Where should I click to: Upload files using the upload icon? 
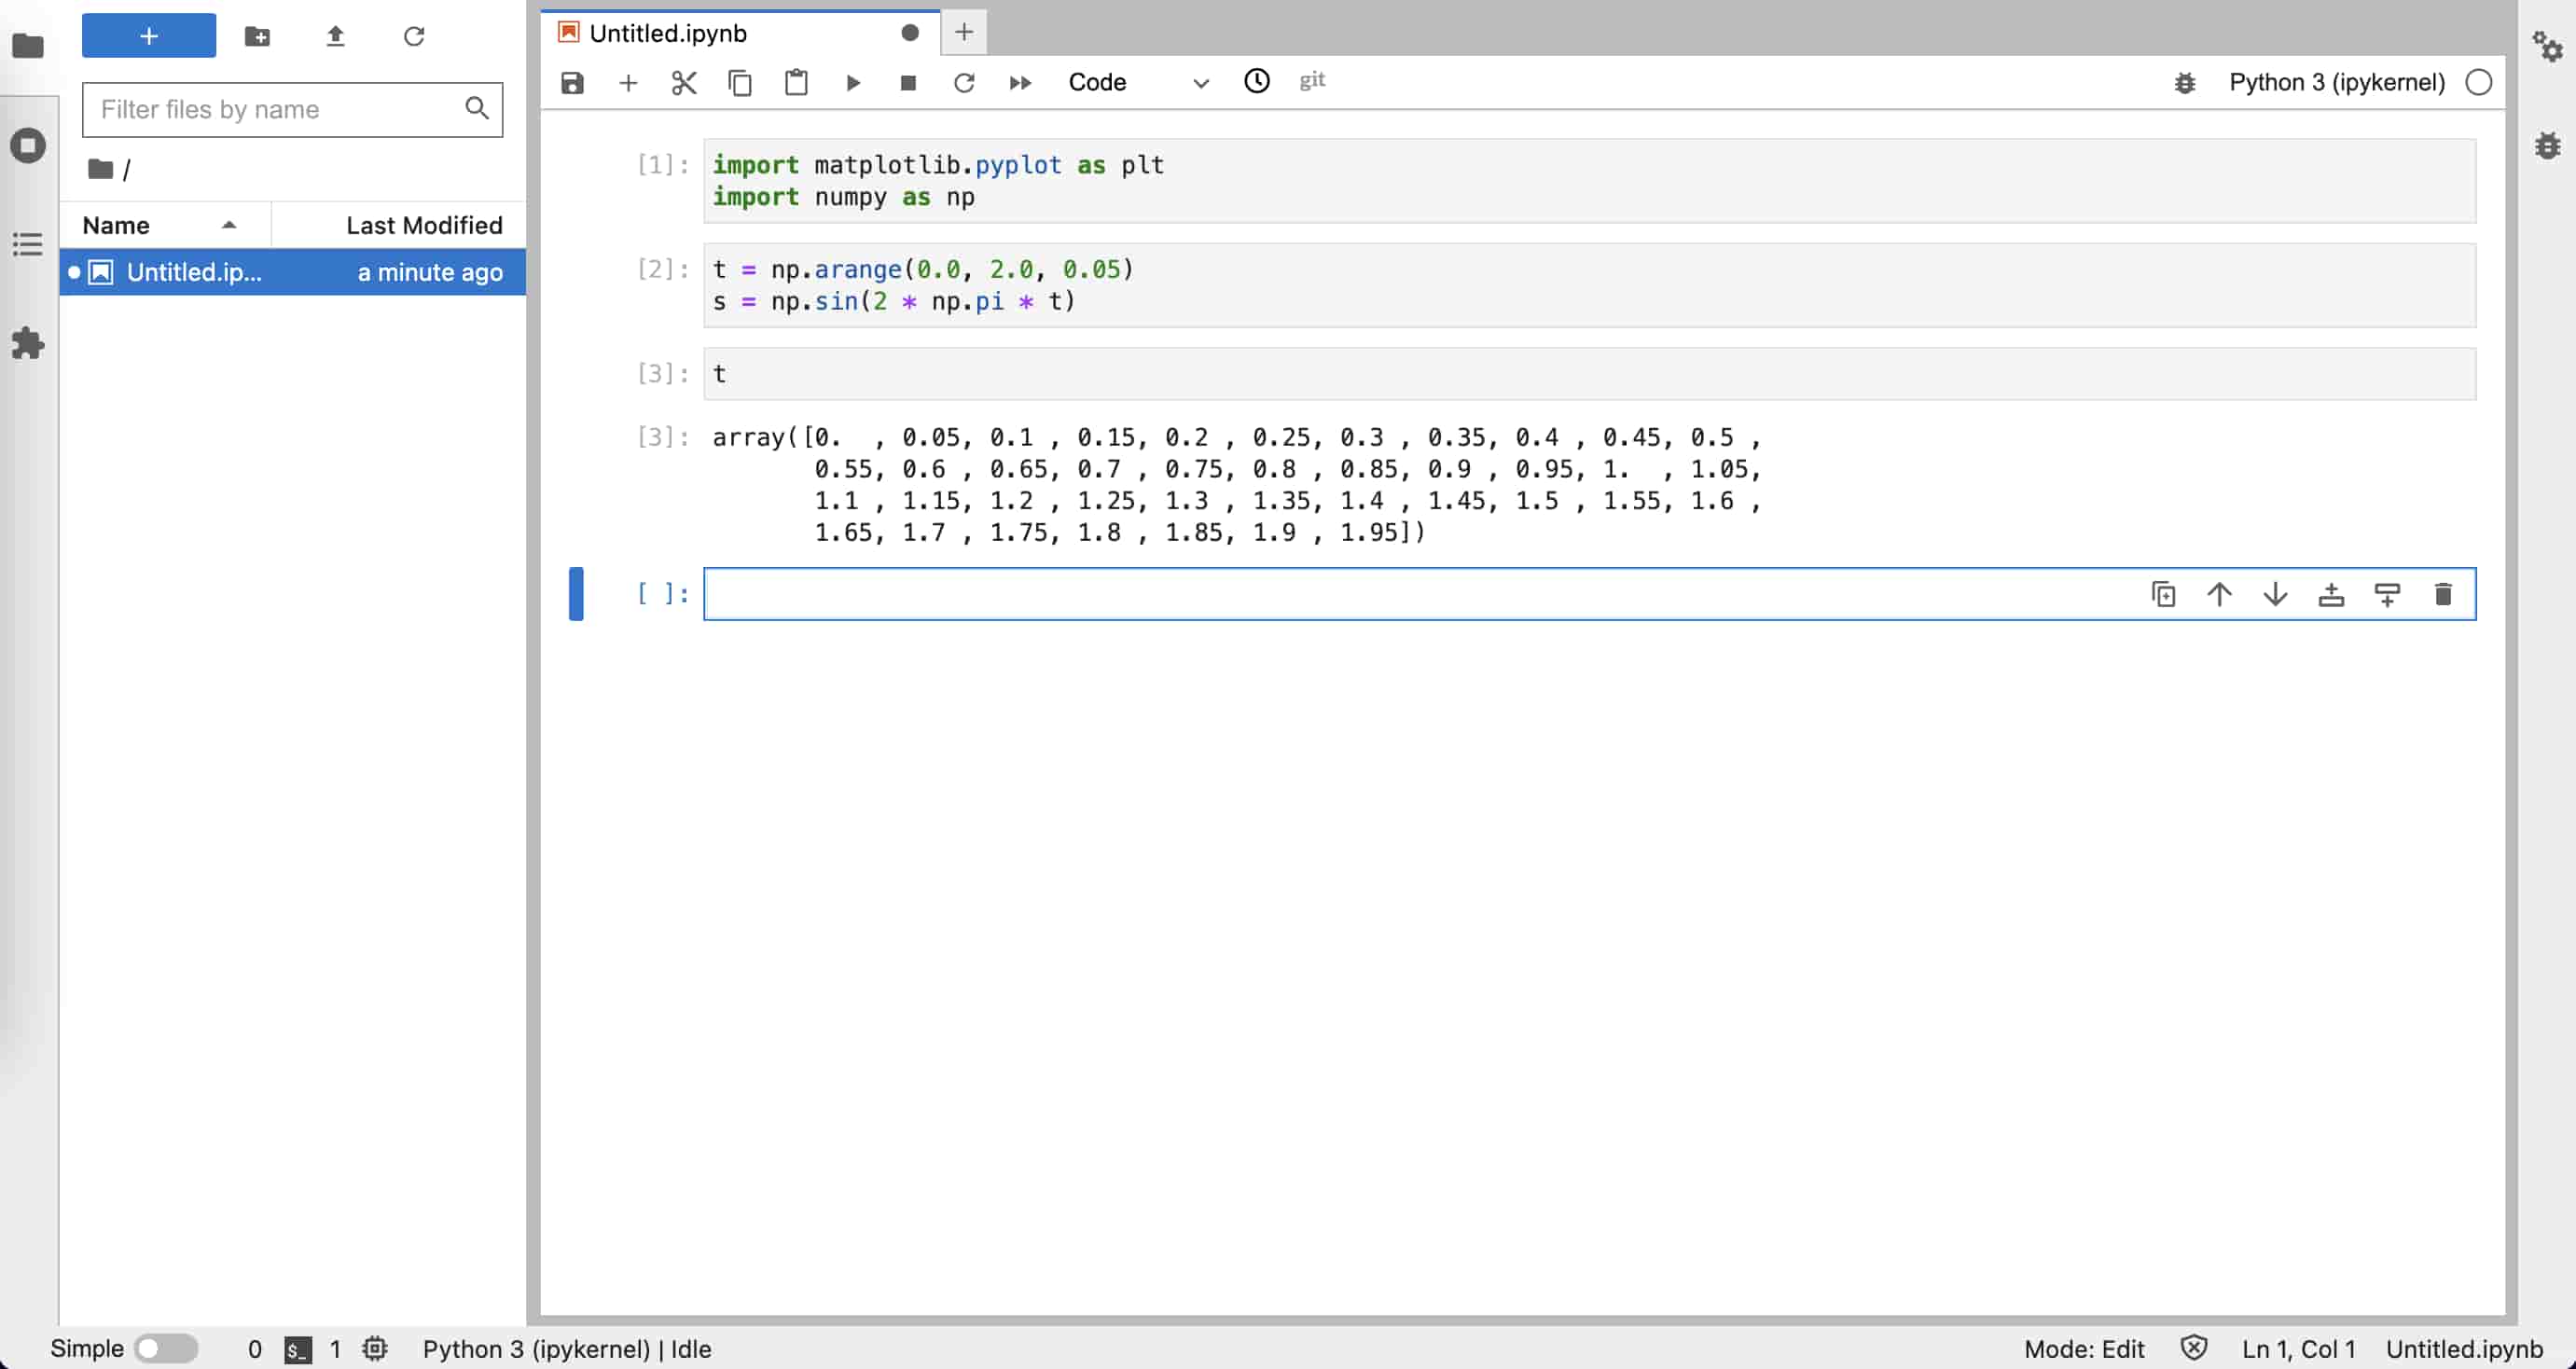point(335,37)
